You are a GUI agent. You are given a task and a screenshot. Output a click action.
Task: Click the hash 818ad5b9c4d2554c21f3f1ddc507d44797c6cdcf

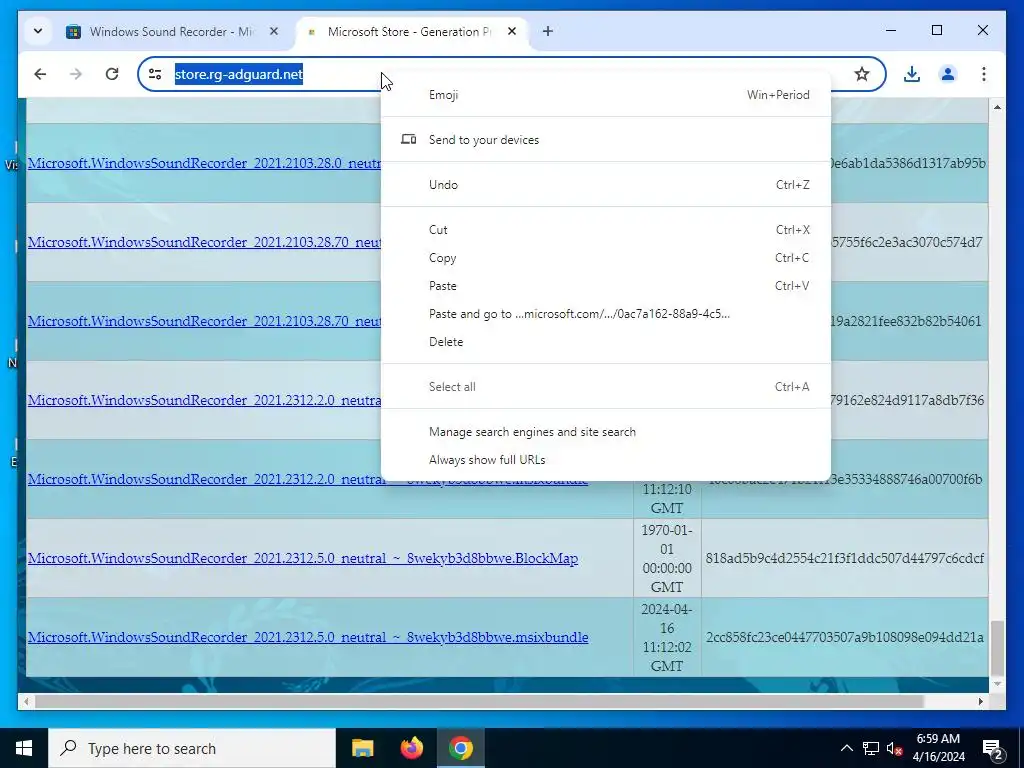[x=844, y=558]
